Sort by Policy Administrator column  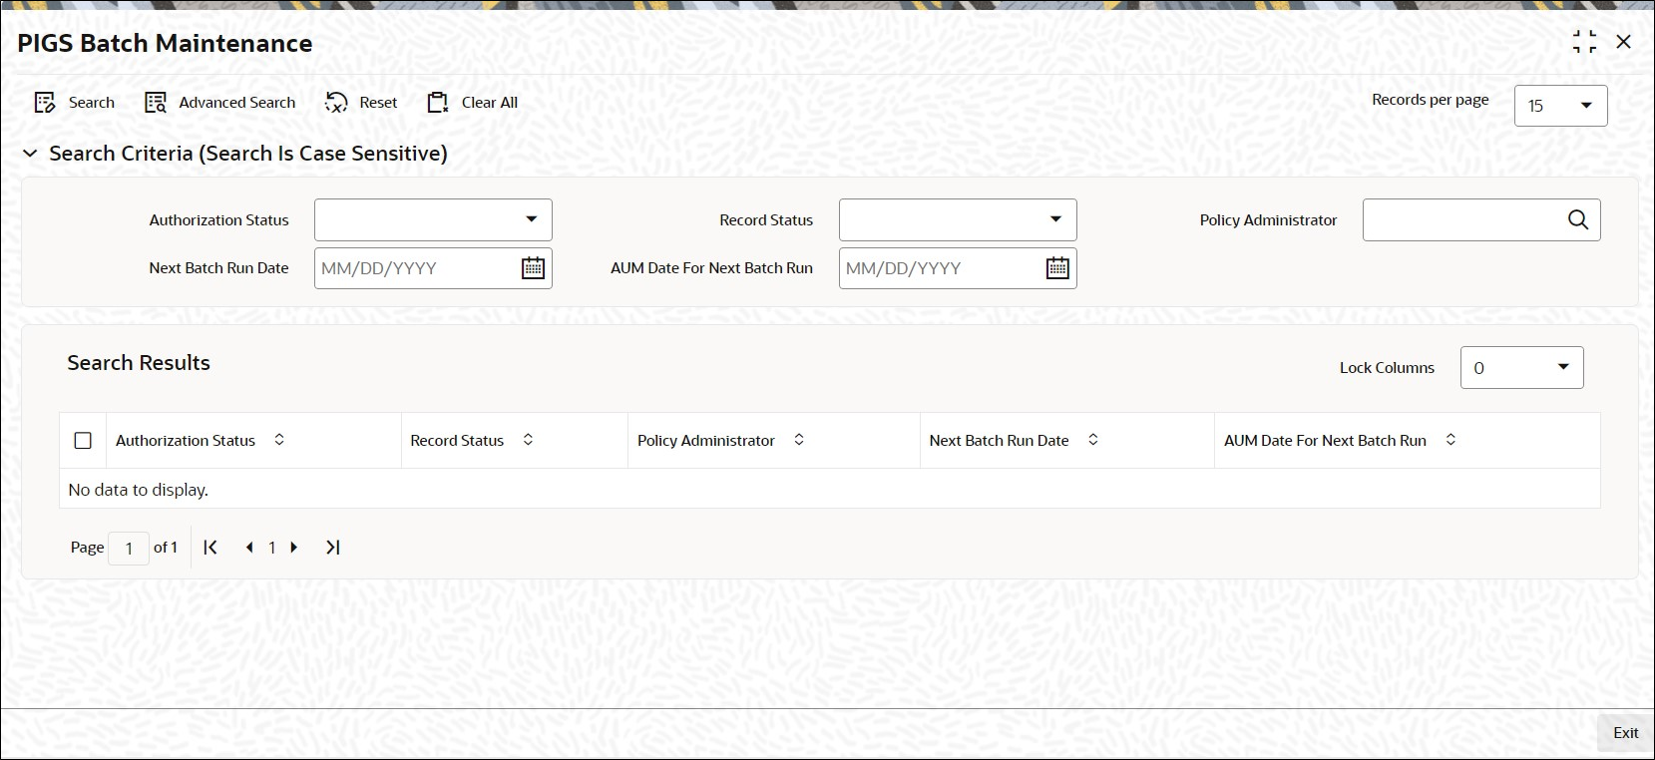pyautogui.click(x=799, y=440)
